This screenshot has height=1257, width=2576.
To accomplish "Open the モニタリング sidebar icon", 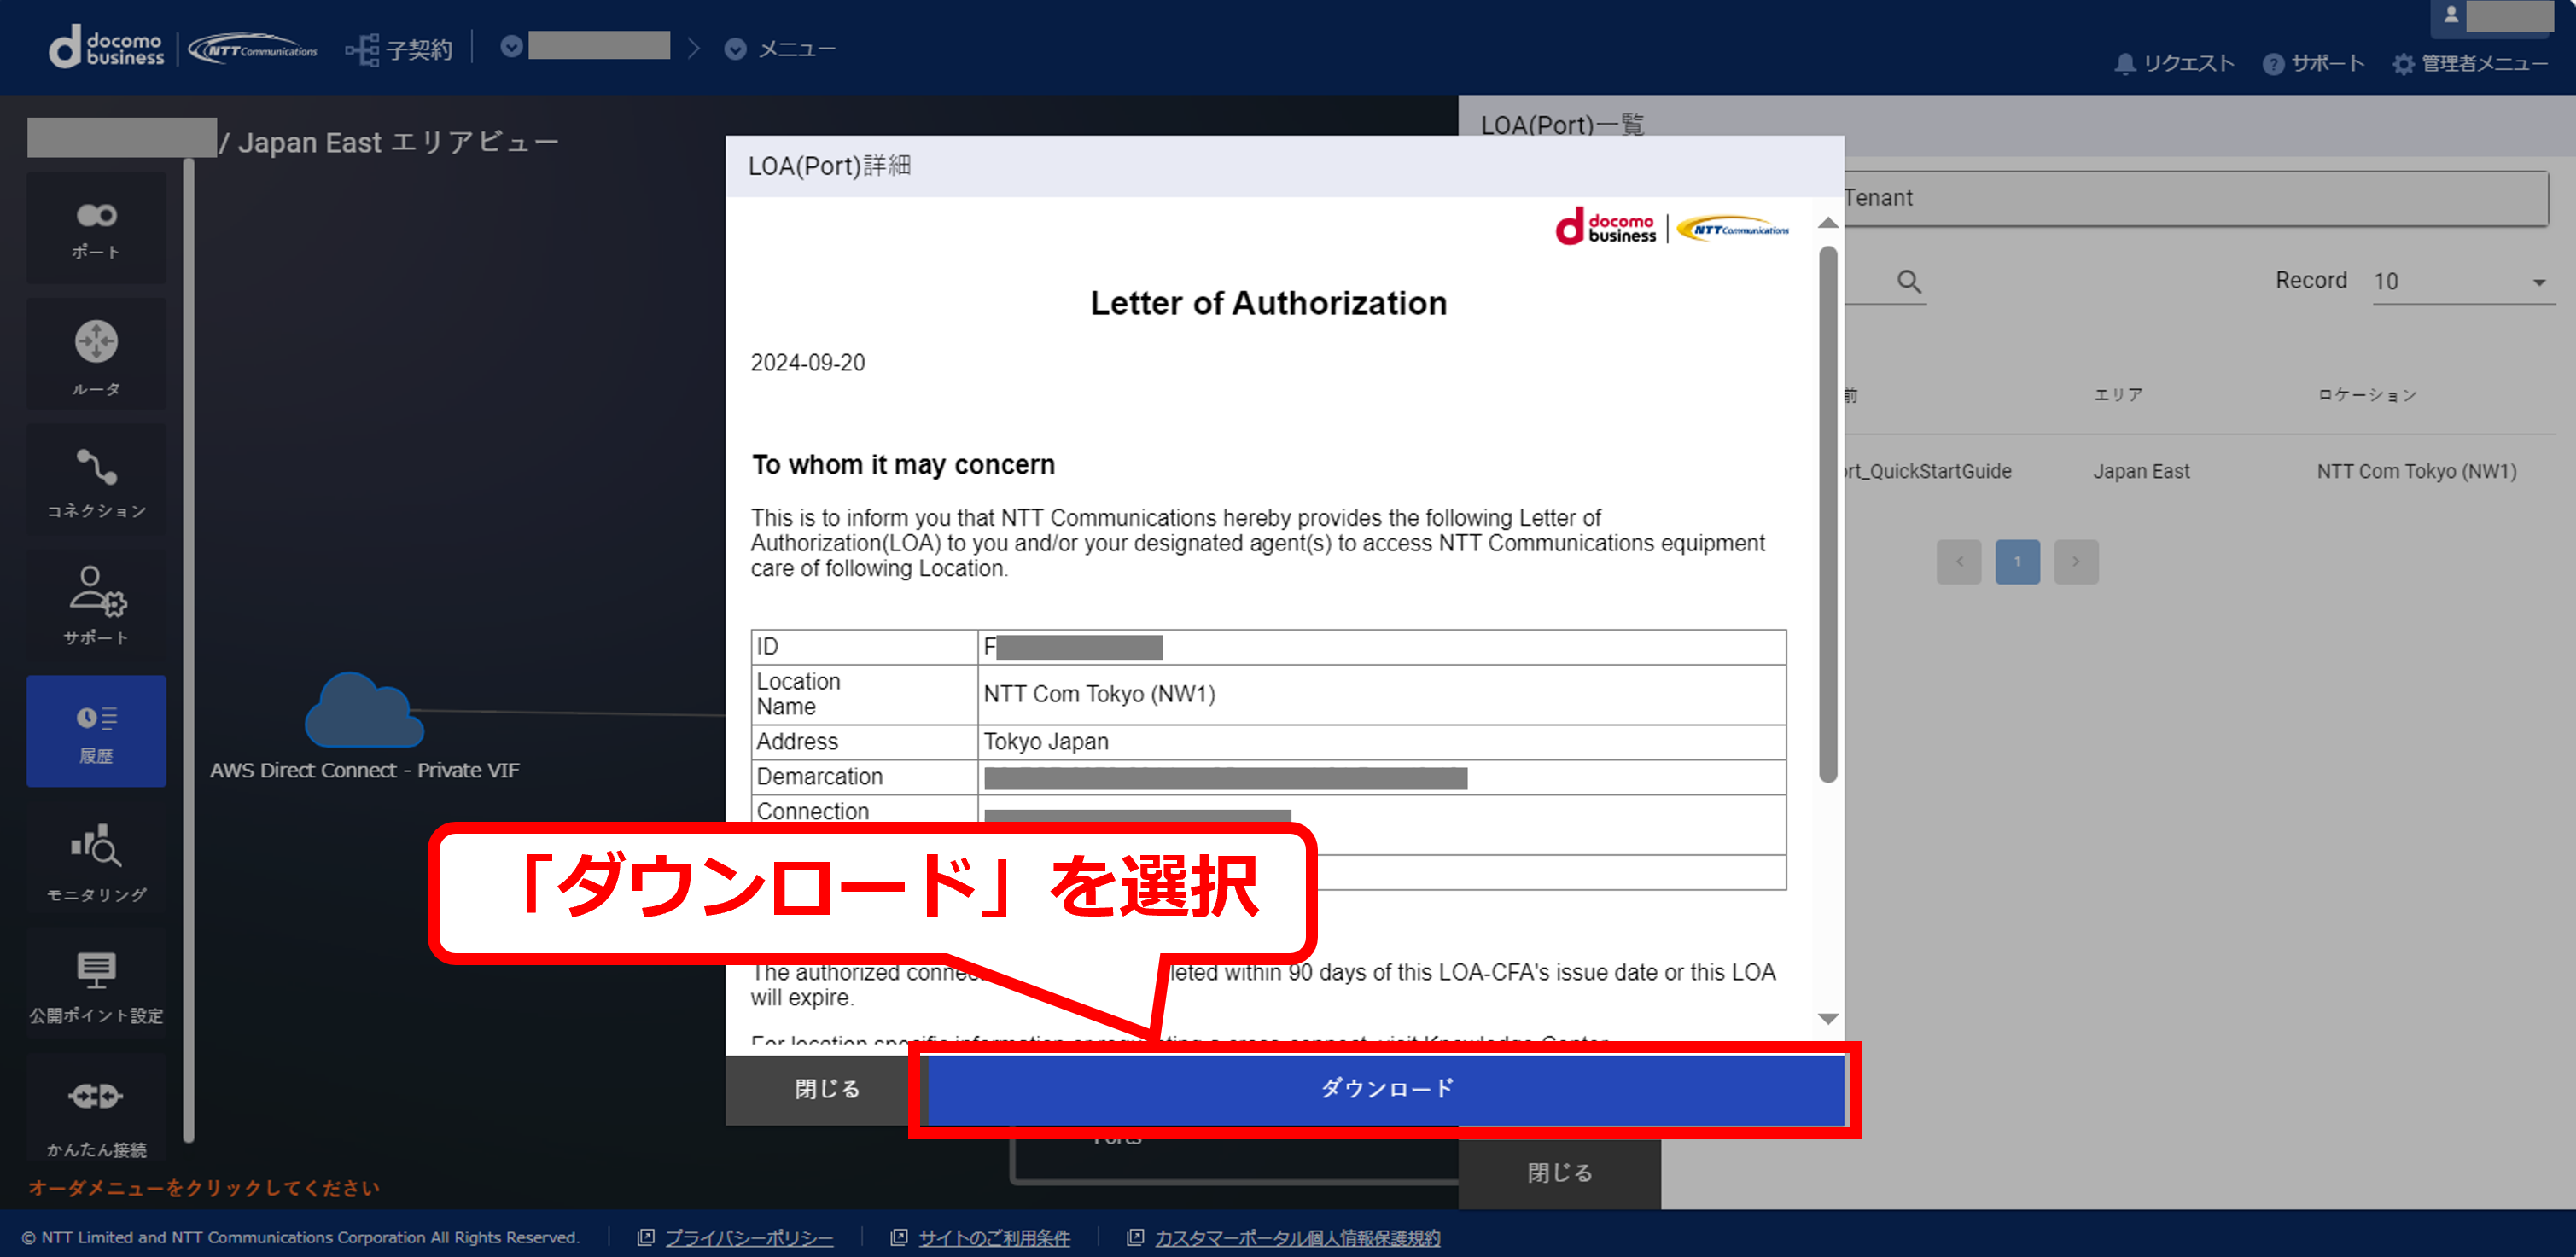I will (96, 858).
